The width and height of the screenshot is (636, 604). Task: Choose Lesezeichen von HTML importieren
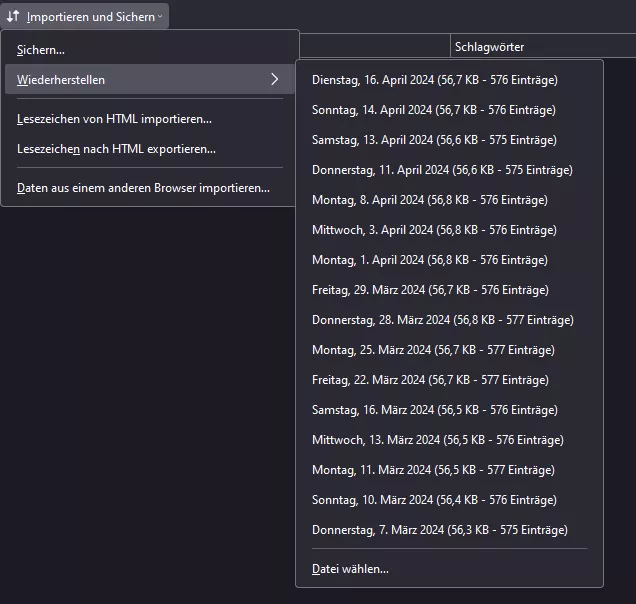114,119
